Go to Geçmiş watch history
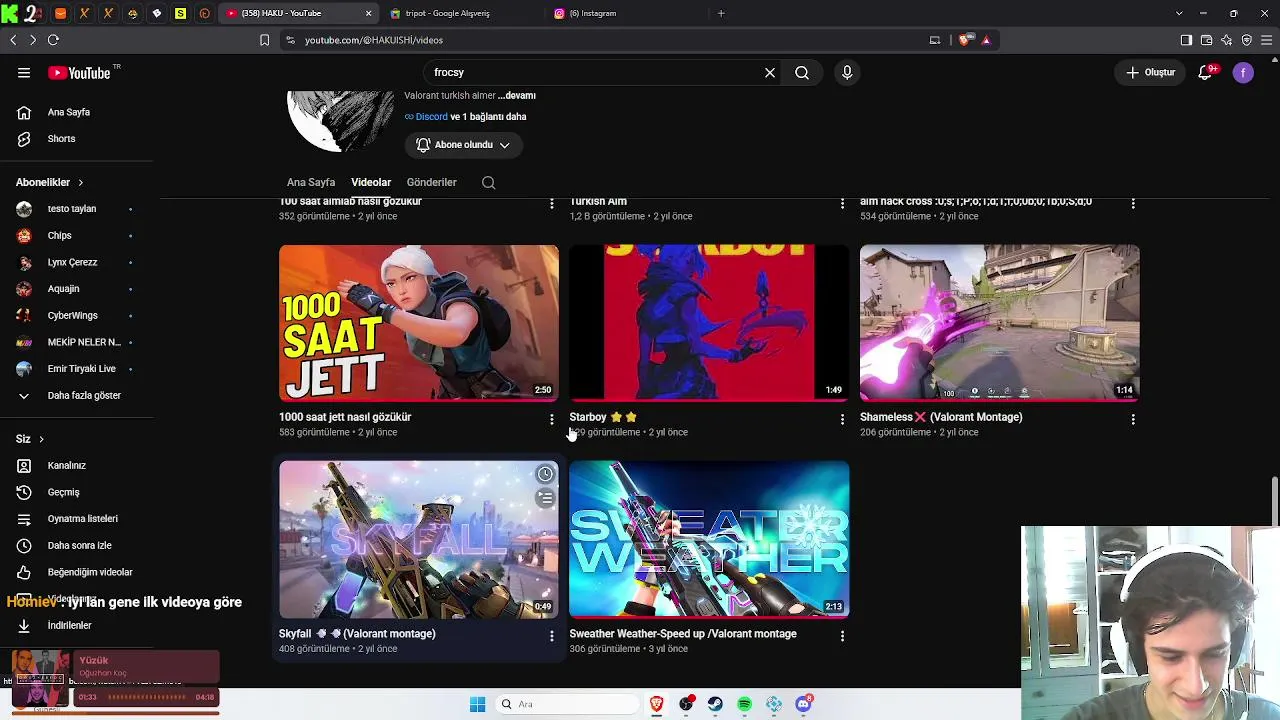Viewport: 1280px width, 720px height. coord(76,492)
